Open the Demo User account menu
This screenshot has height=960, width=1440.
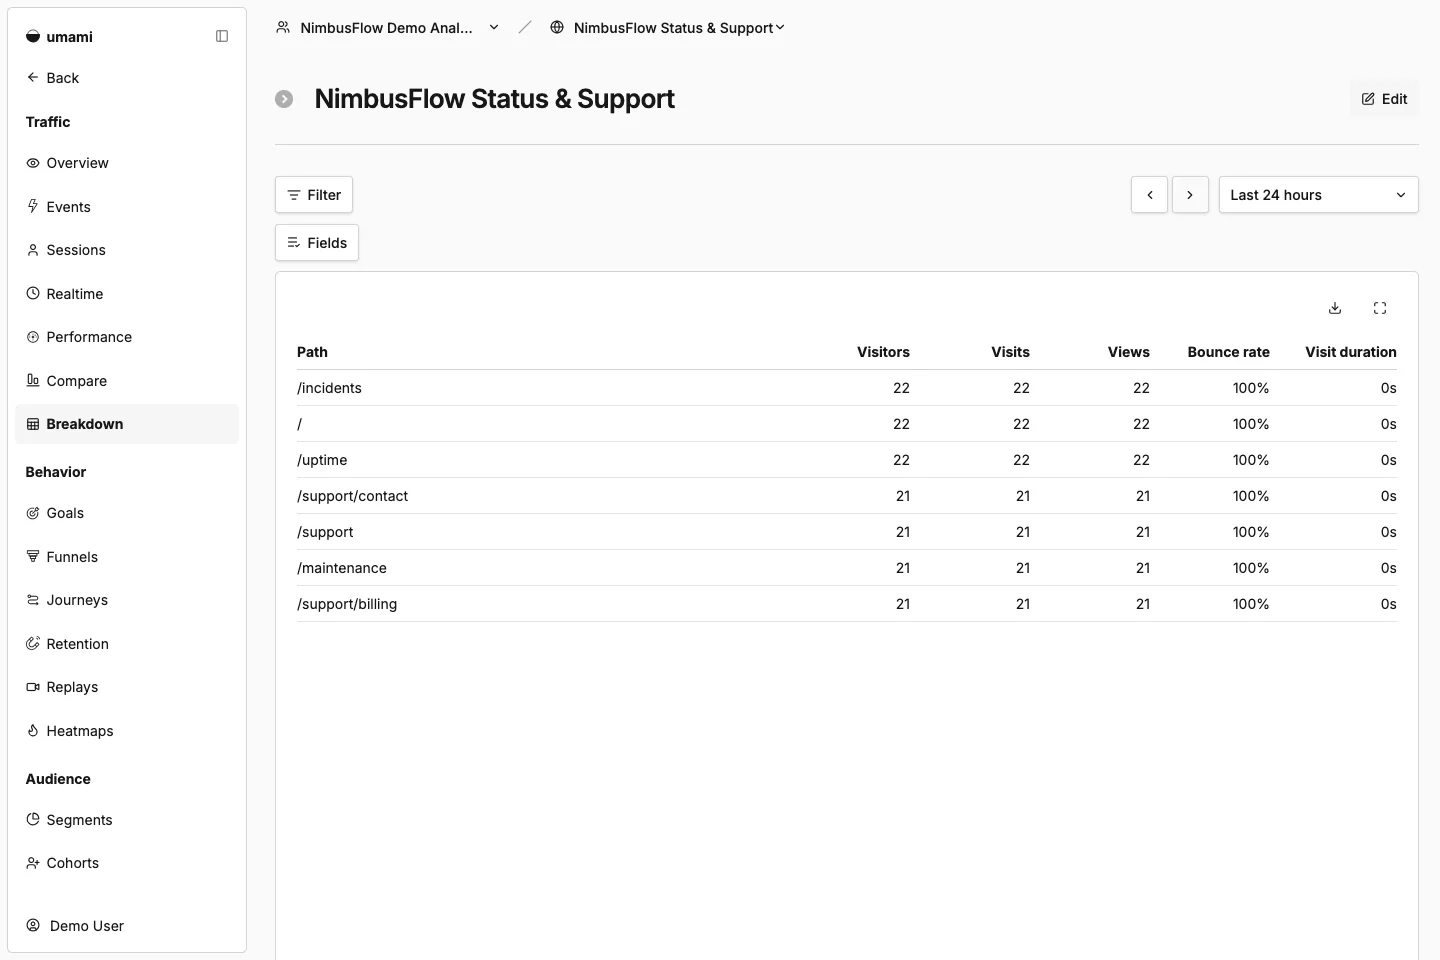click(x=127, y=926)
